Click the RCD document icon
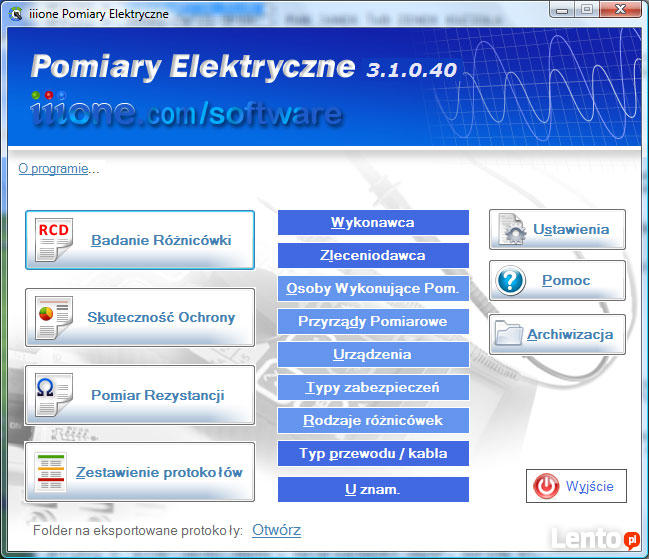This screenshot has width=649, height=559. click(53, 240)
